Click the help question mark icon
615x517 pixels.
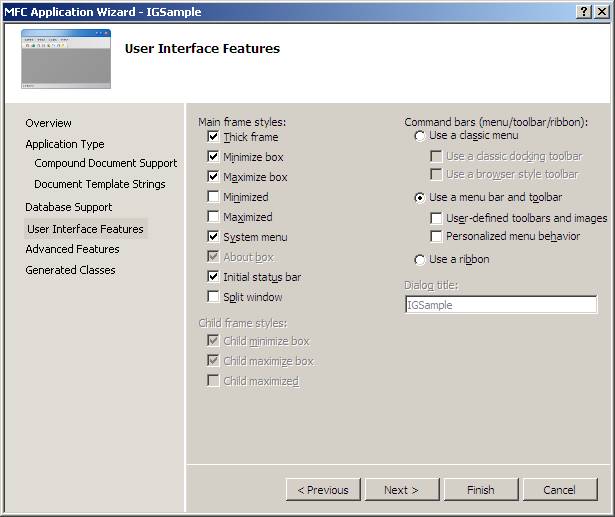583,11
